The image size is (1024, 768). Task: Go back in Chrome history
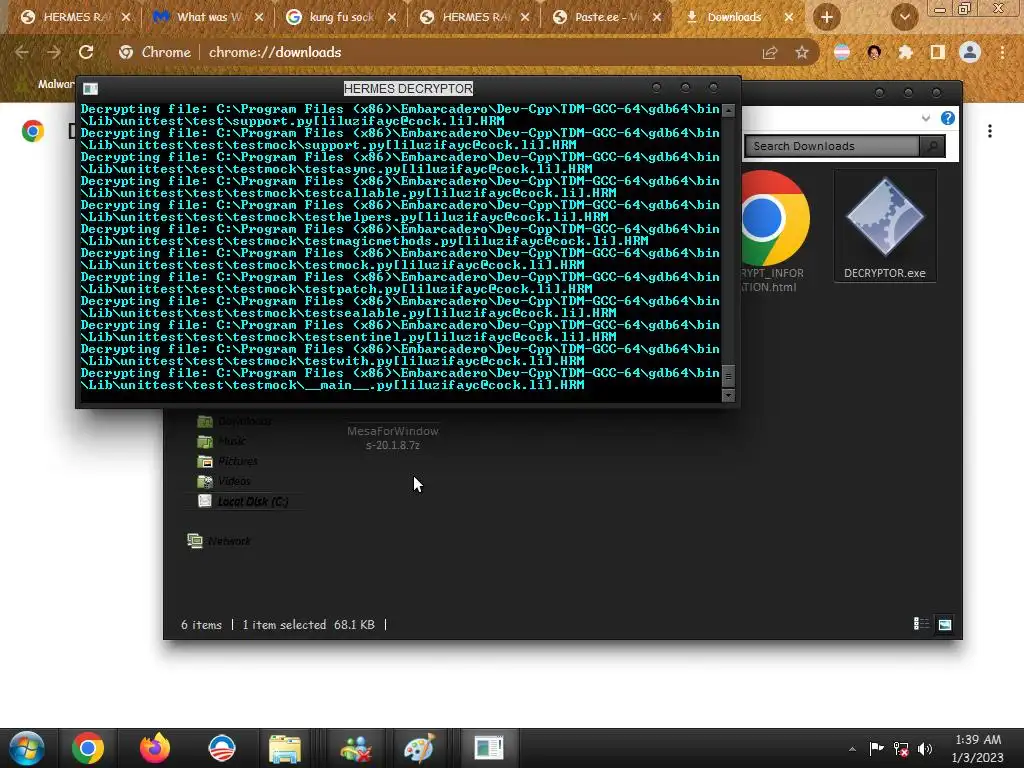22,52
